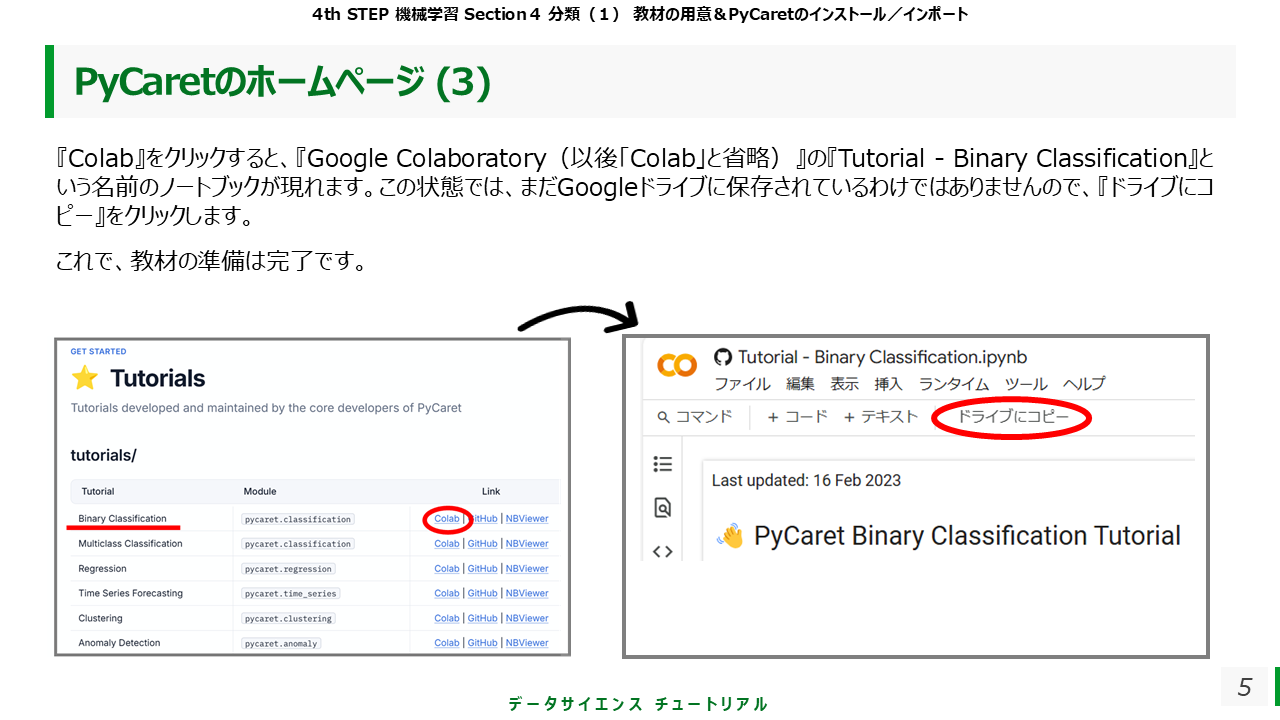Open Colab link for Multiclass Classification
The height and width of the screenshot is (720, 1280).
(447, 544)
